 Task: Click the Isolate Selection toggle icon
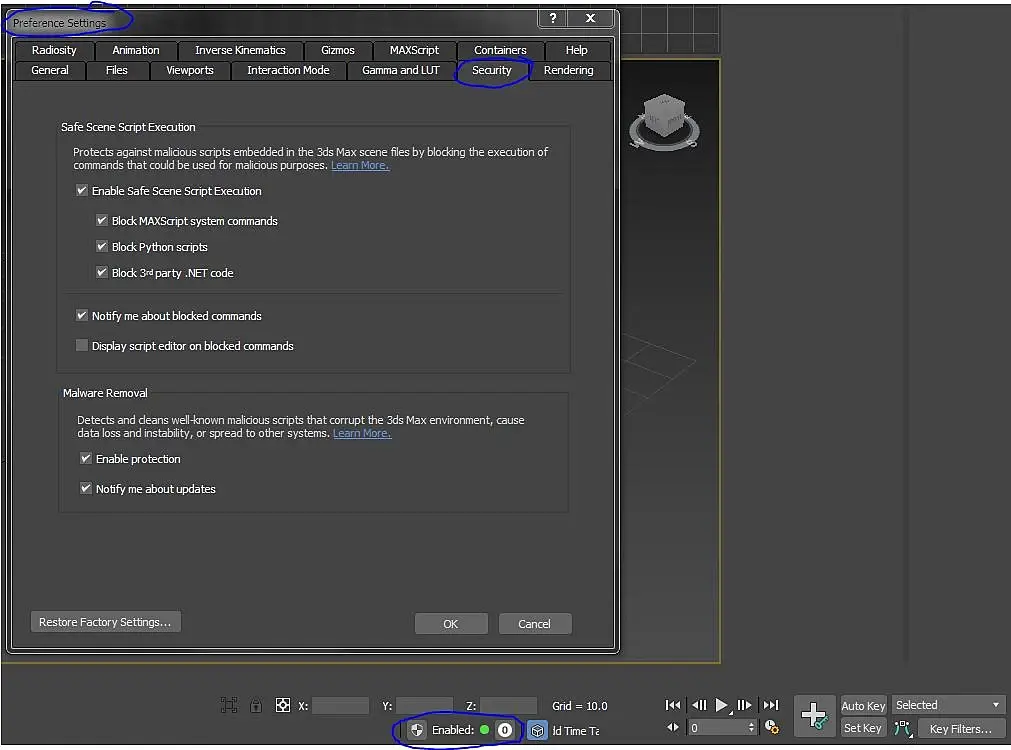pos(229,706)
